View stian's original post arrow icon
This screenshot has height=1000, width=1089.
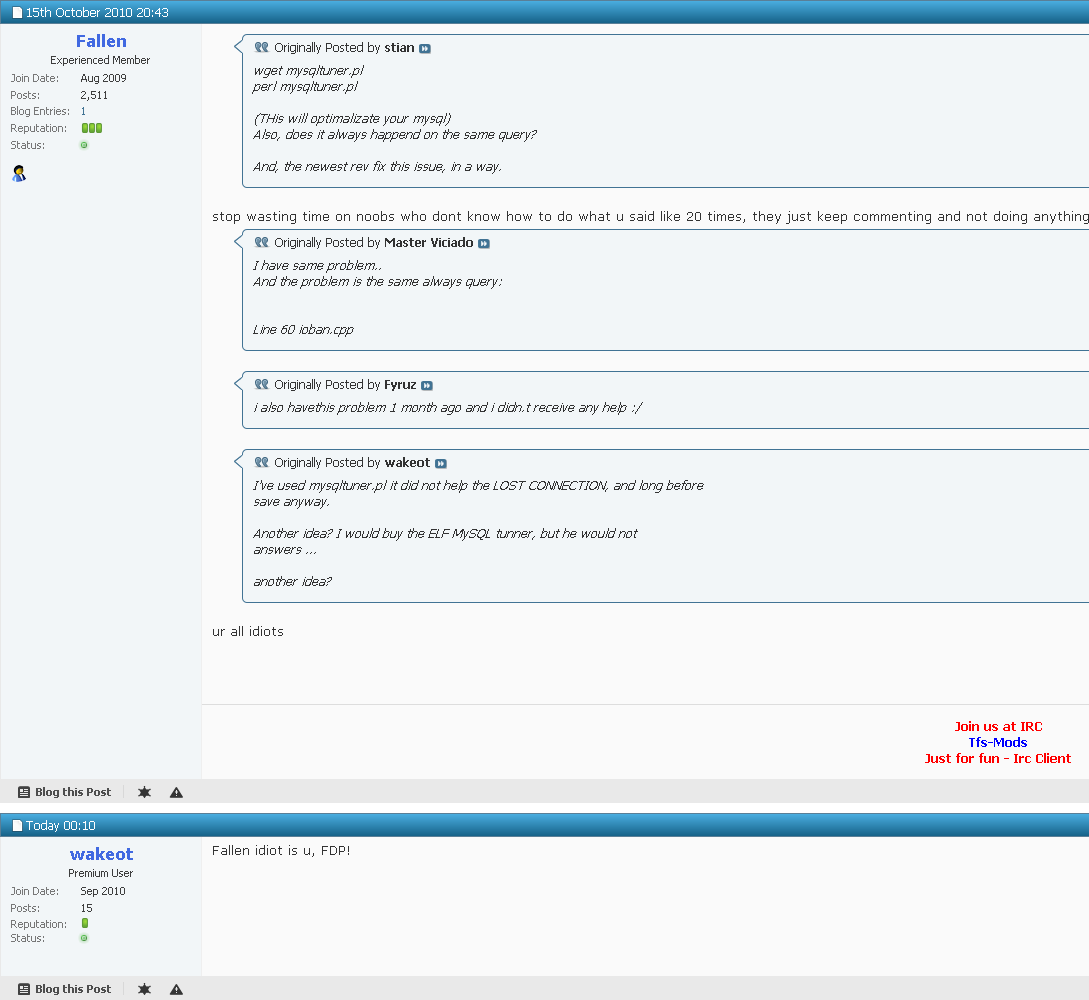point(425,49)
